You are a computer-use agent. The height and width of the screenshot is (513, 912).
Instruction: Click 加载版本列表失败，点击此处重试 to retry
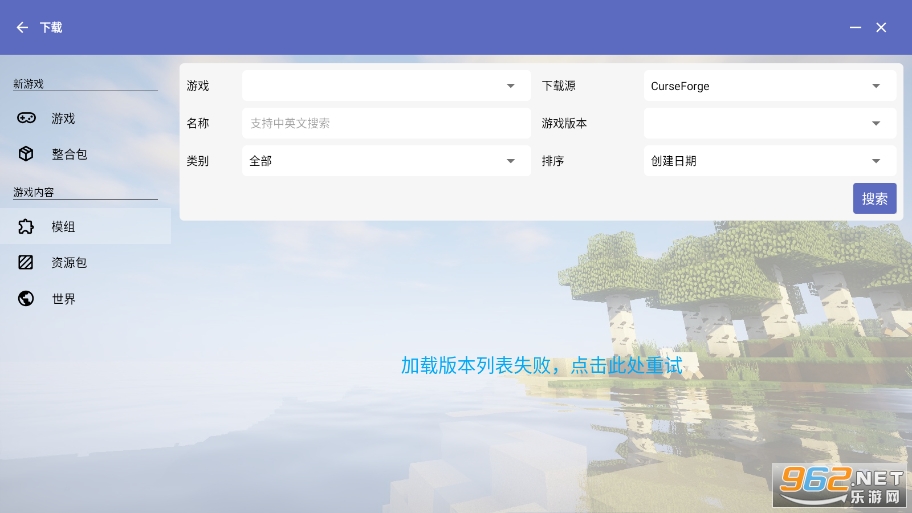point(541,366)
